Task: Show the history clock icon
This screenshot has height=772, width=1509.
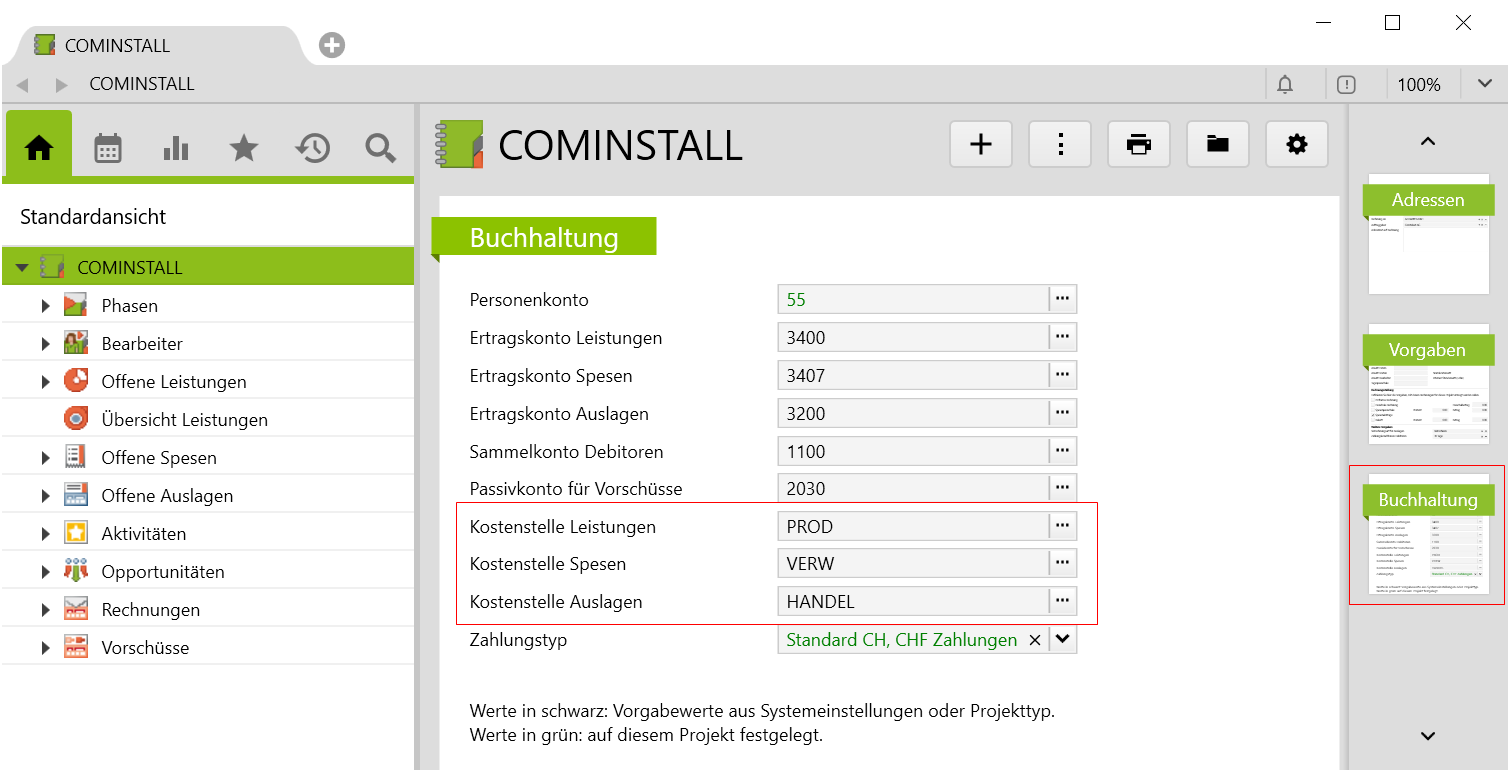Action: 312,149
